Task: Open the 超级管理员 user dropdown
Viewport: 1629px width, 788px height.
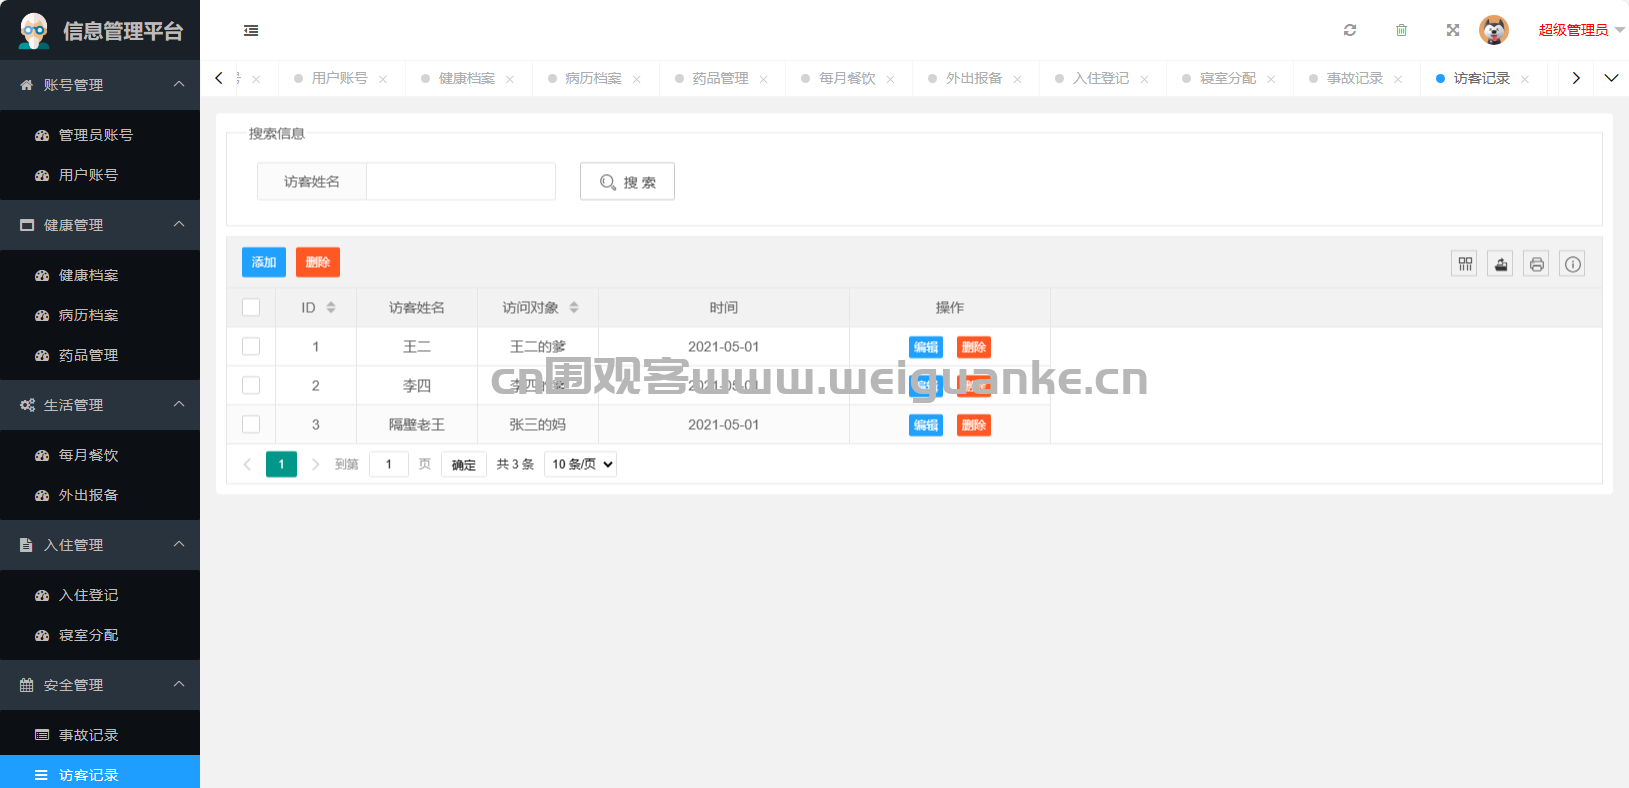Action: pos(1581,30)
